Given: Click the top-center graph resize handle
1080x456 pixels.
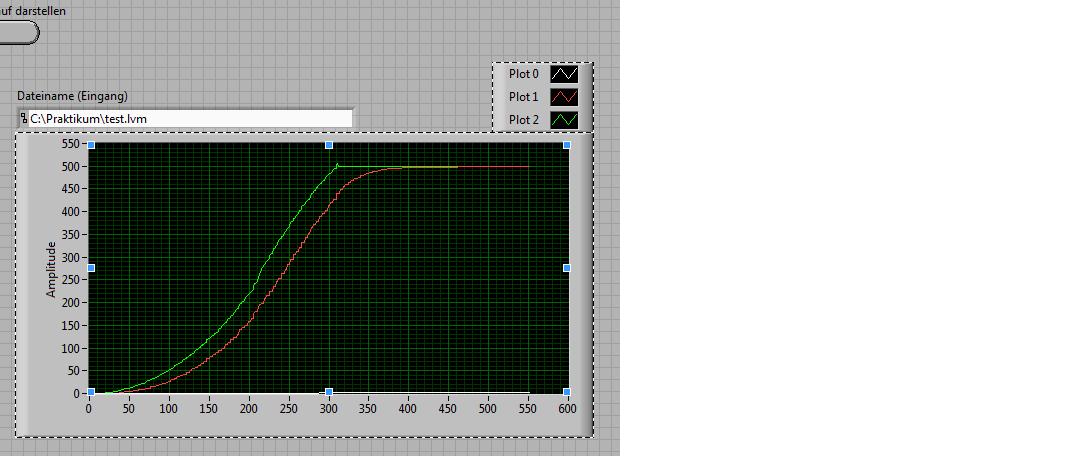Looking at the screenshot, I should click(329, 145).
